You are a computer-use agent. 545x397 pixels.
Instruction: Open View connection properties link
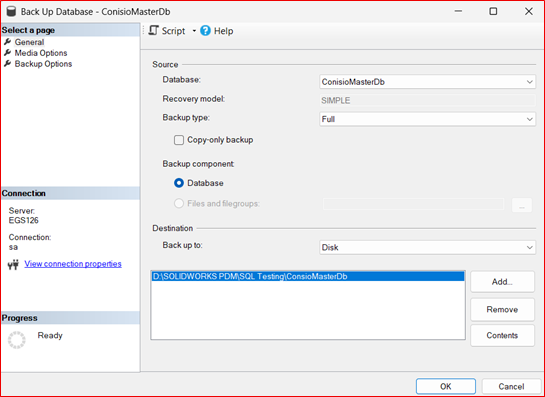73,264
